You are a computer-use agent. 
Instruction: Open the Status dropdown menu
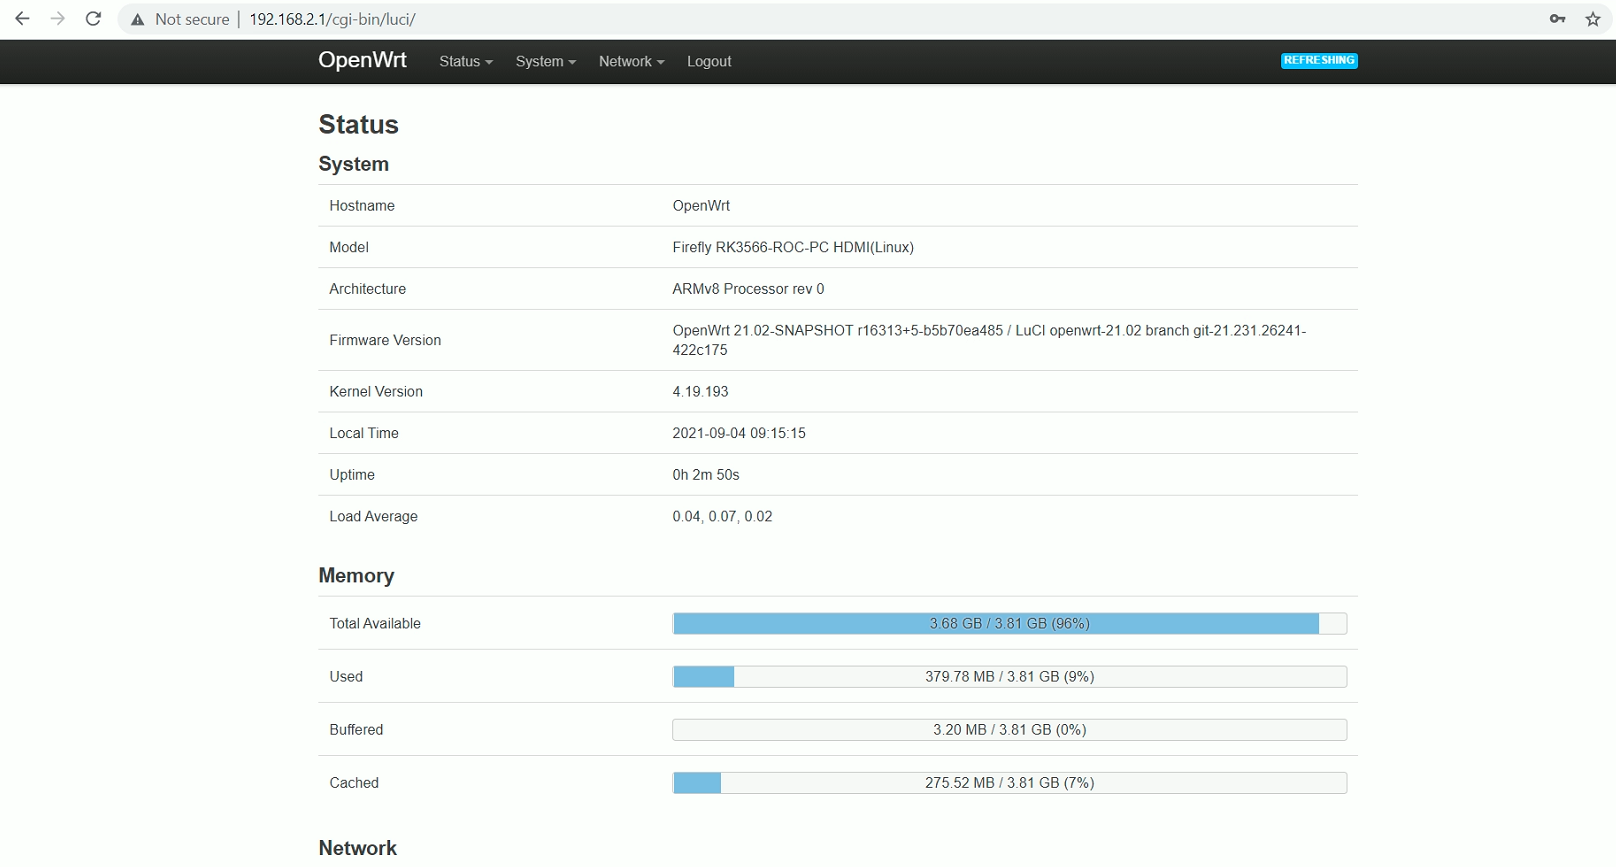(465, 62)
